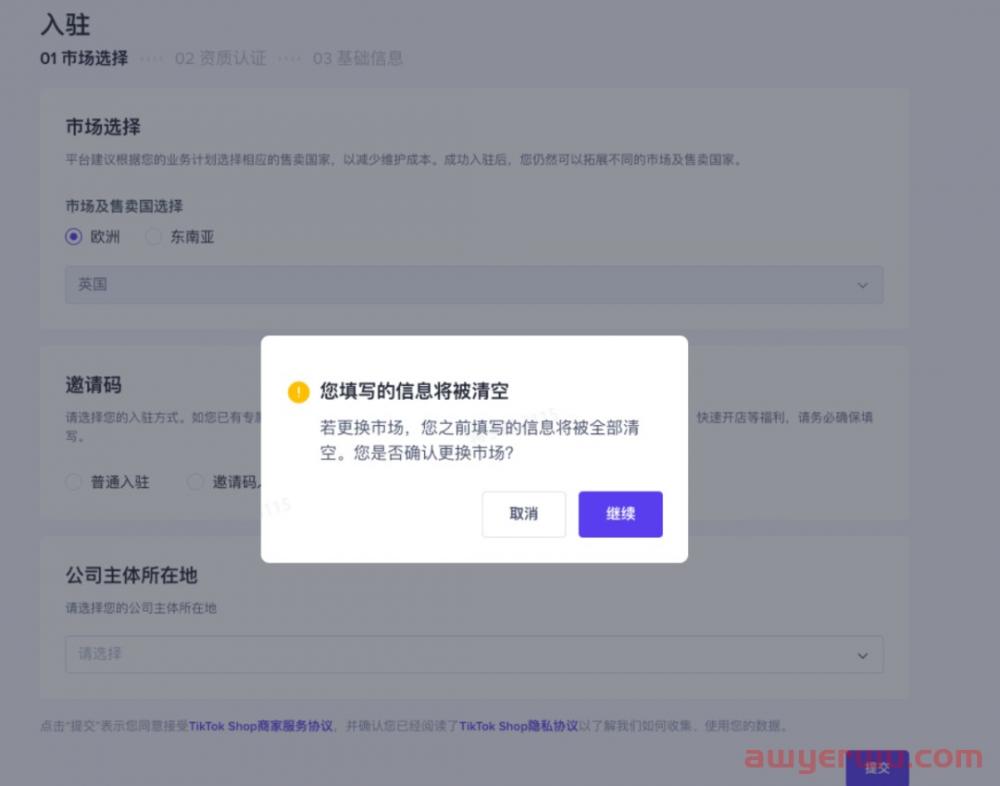Screen dimensions: 1000x786
Task: Click the yellow warning icon in the dialog
Action: [x=298, y=392]
